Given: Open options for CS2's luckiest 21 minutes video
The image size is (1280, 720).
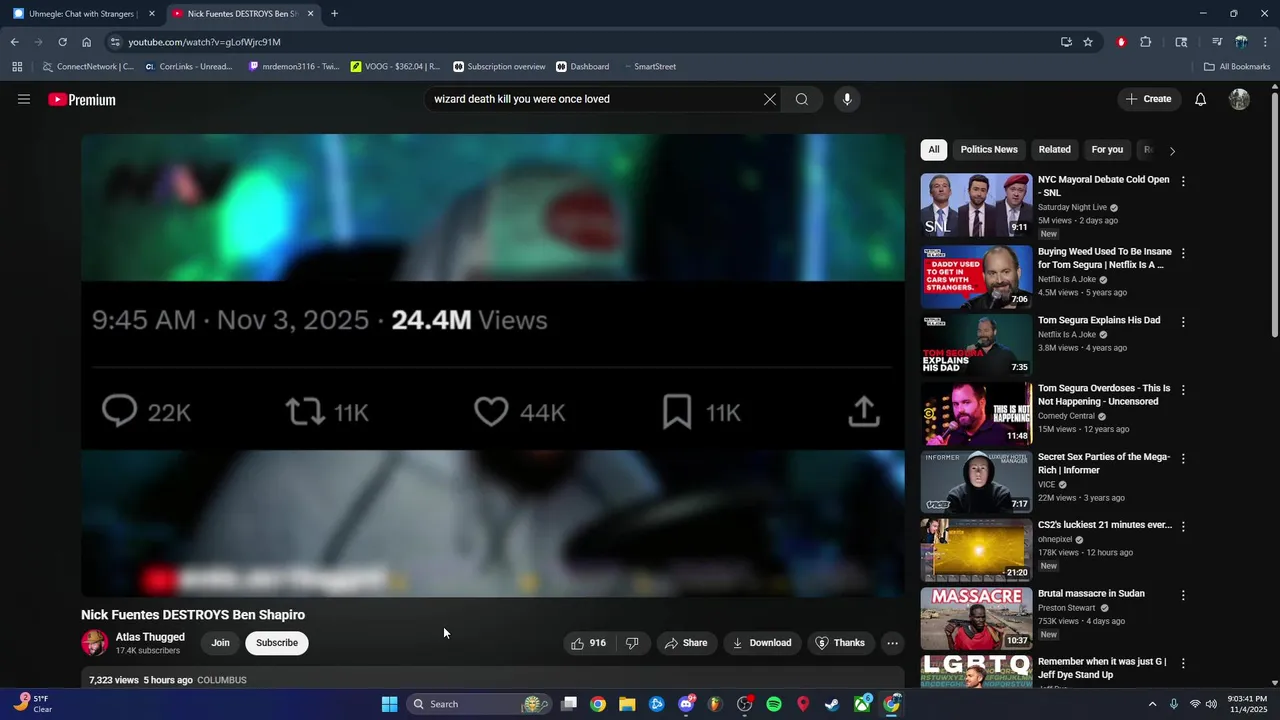Looking at the screenshot, I should pyautogui.click(x=1183, y=526).
